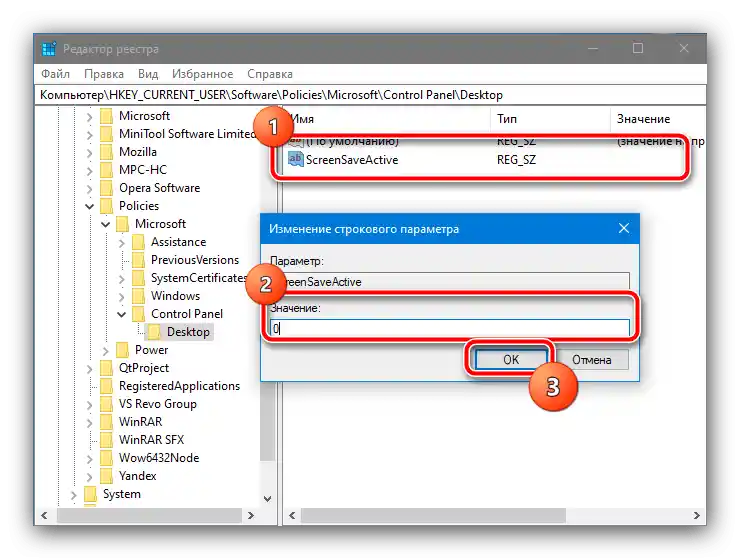Expand the System key
The image size is (740, 559).
point(74,495)
